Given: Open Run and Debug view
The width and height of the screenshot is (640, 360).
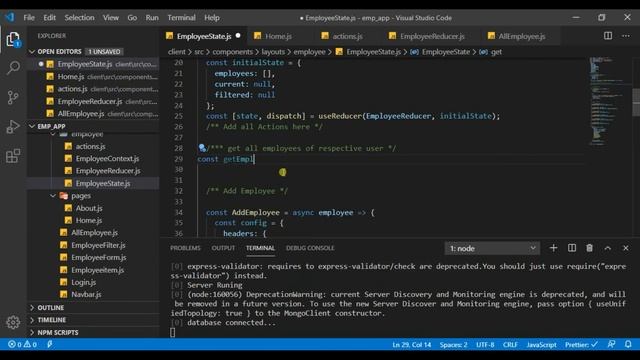Looking at the screenshot, I should [x=13, y=127].
